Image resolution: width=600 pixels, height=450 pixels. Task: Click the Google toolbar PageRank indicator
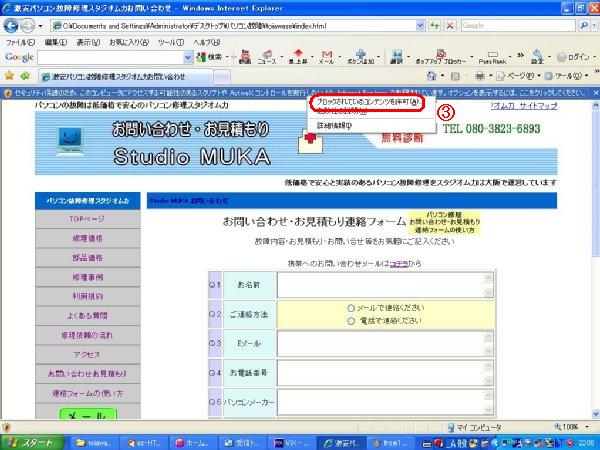[492, 57]
